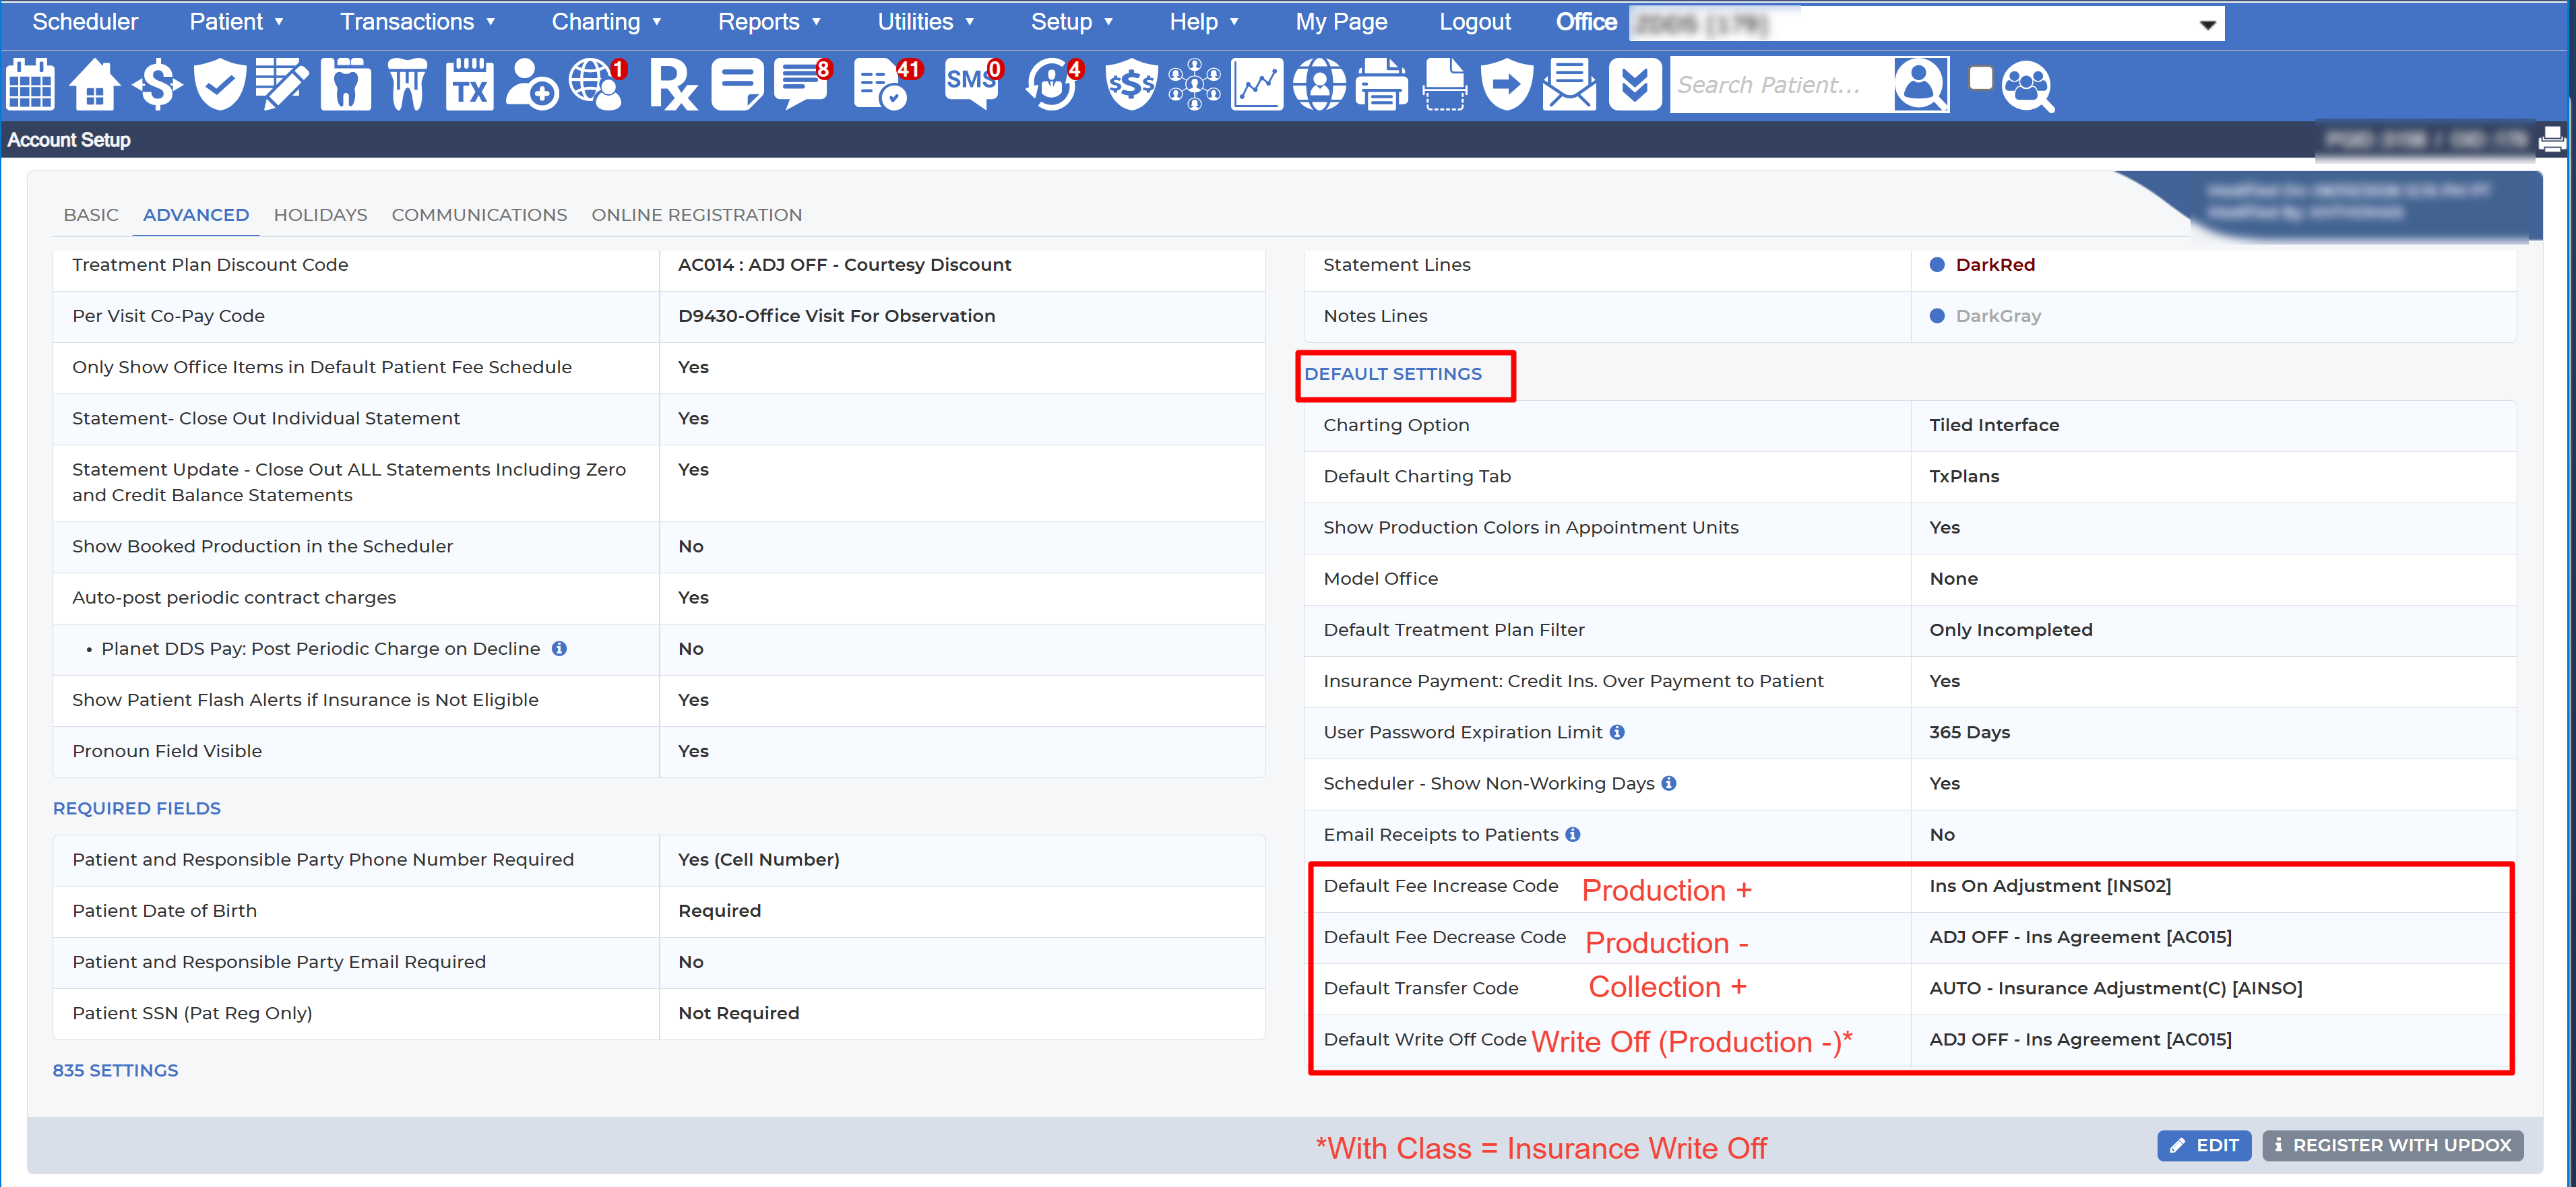Click the Statement Lines DarkRed color dot

(1937, 265)
